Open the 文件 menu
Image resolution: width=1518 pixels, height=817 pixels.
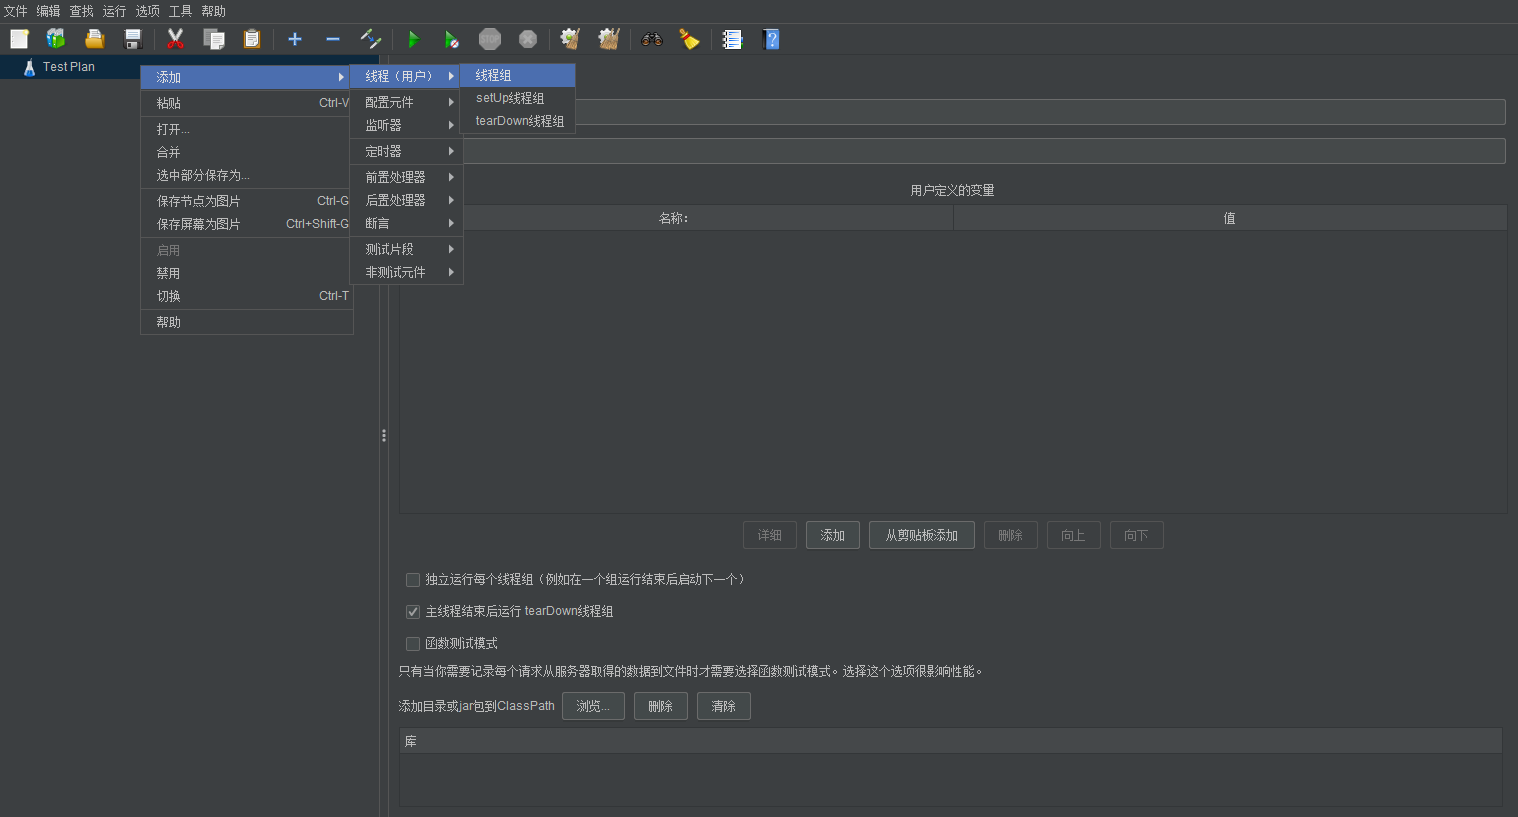(x=16, y=11)
